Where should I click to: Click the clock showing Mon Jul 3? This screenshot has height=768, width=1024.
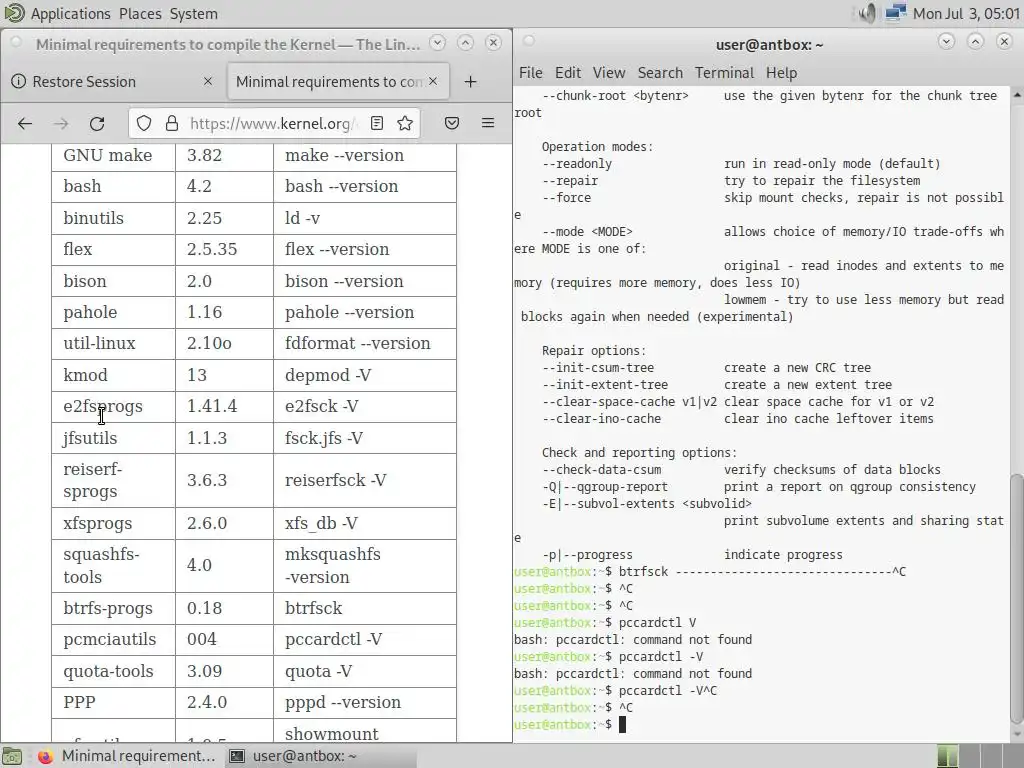967,14
